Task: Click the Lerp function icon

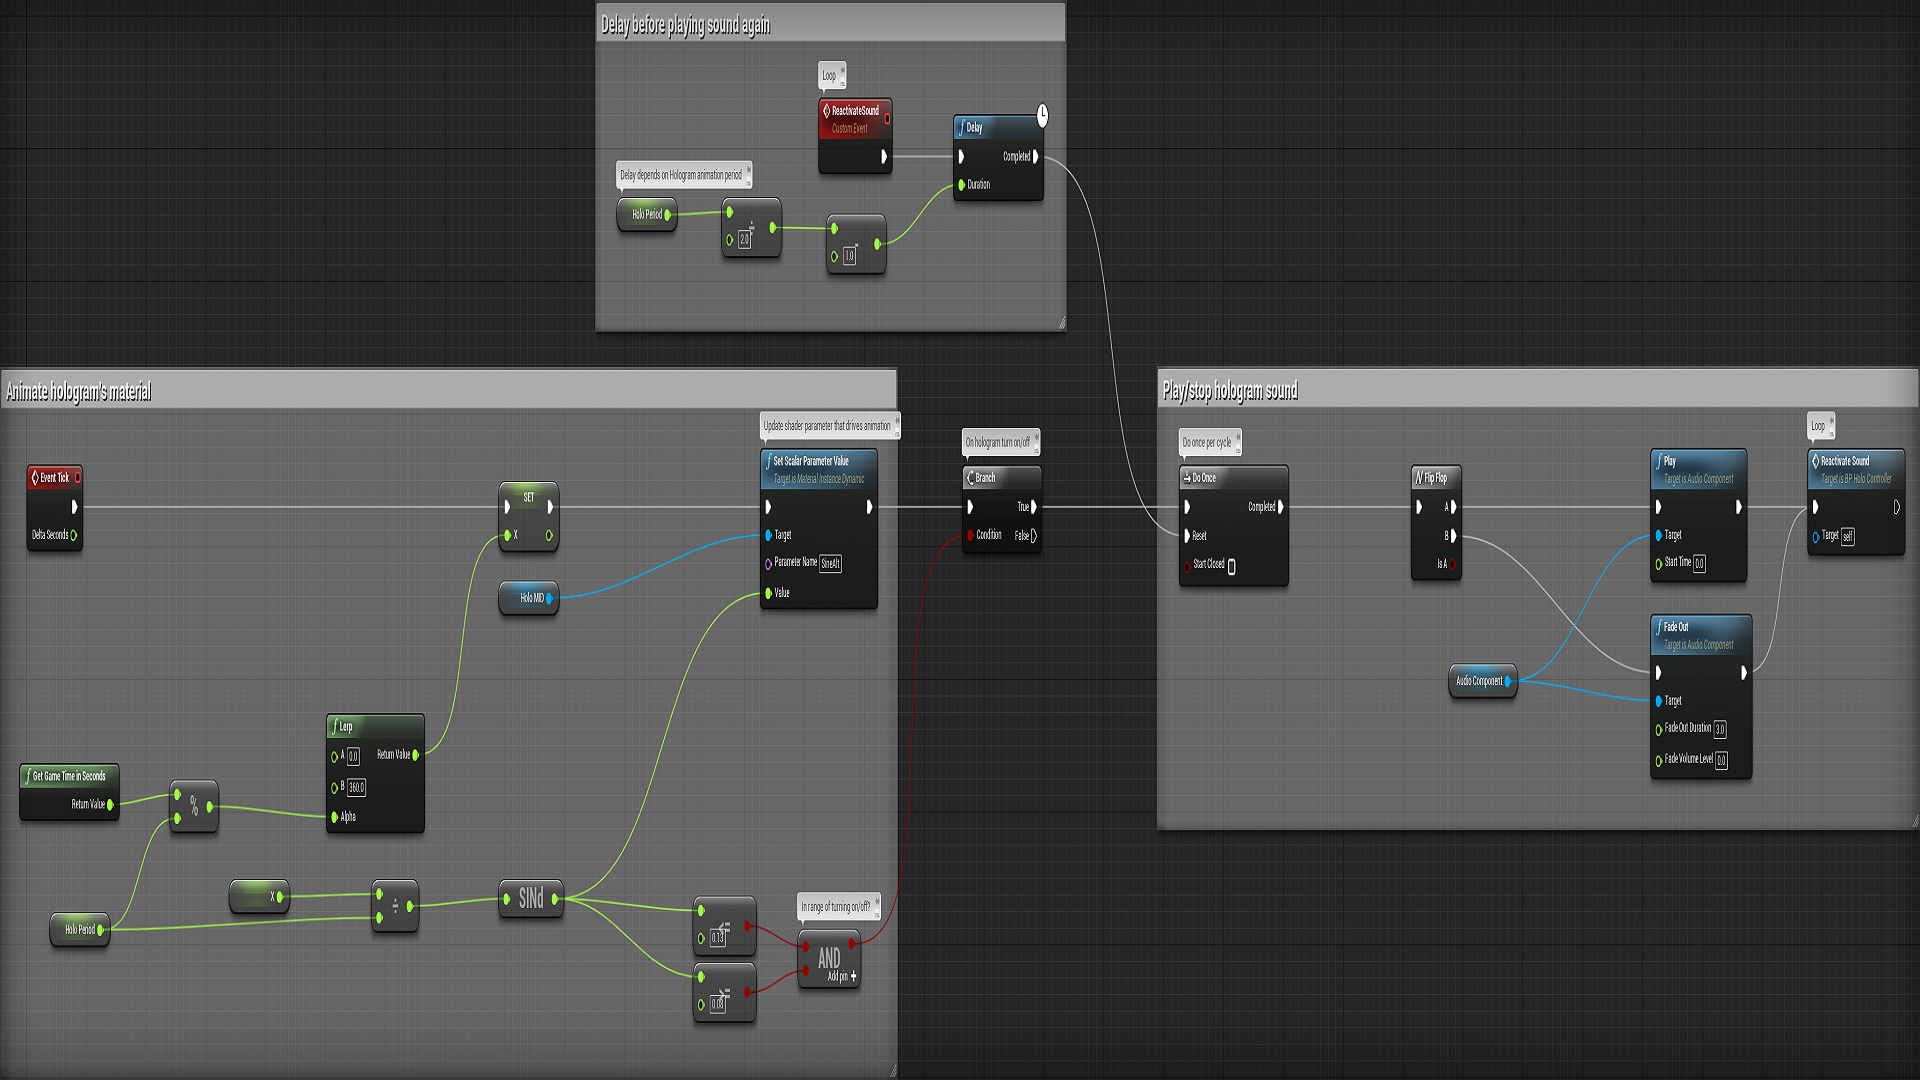Action: 333,727
